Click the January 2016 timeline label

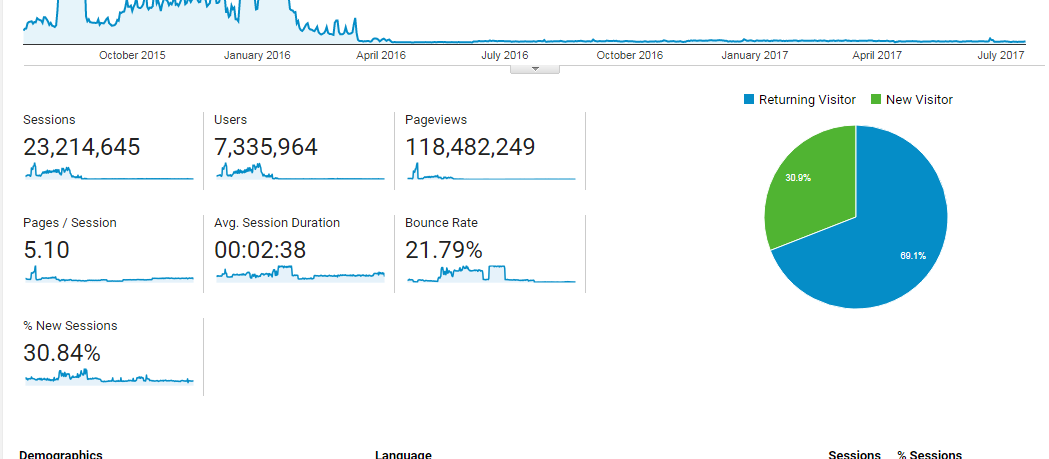point(257,55)
